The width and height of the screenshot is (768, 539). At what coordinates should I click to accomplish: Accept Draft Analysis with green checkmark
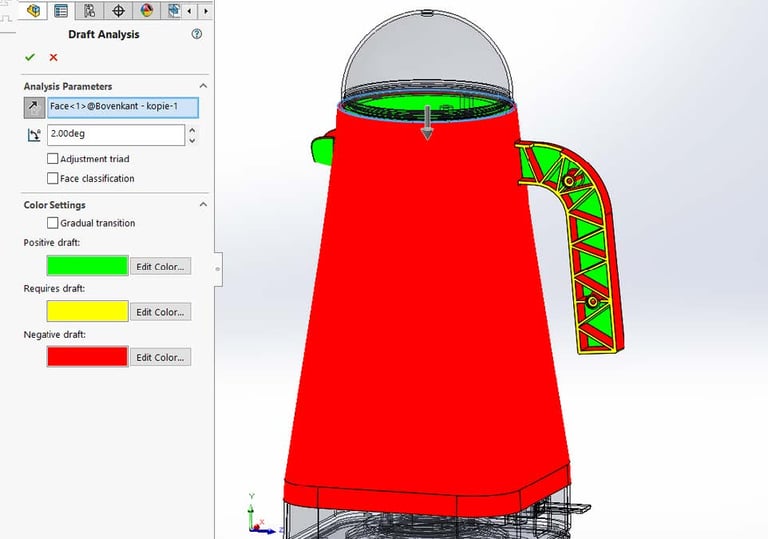tap(30, 57)
